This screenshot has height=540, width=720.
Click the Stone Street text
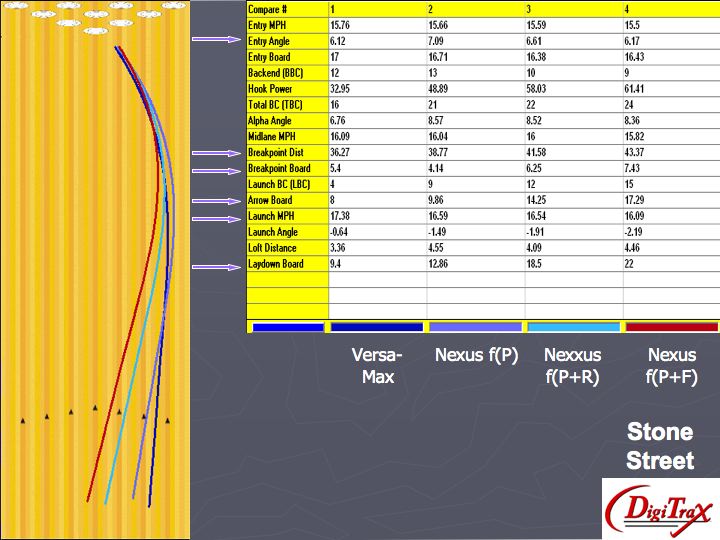pos(659,446)
